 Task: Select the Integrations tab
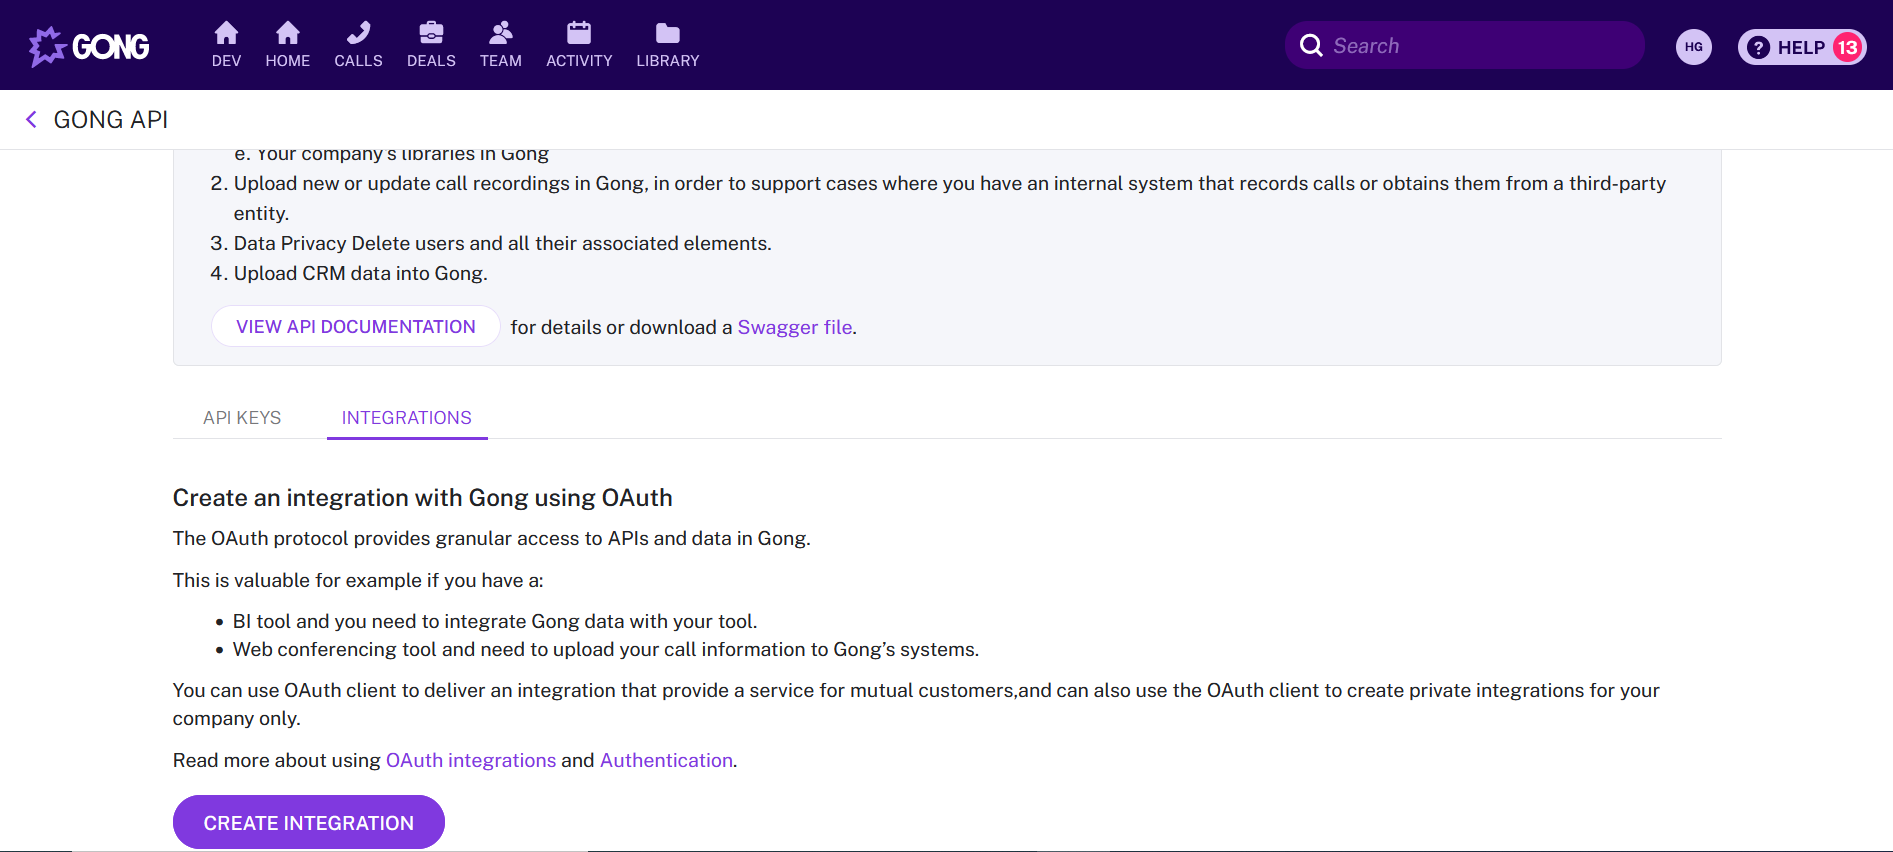coord(406,418)
